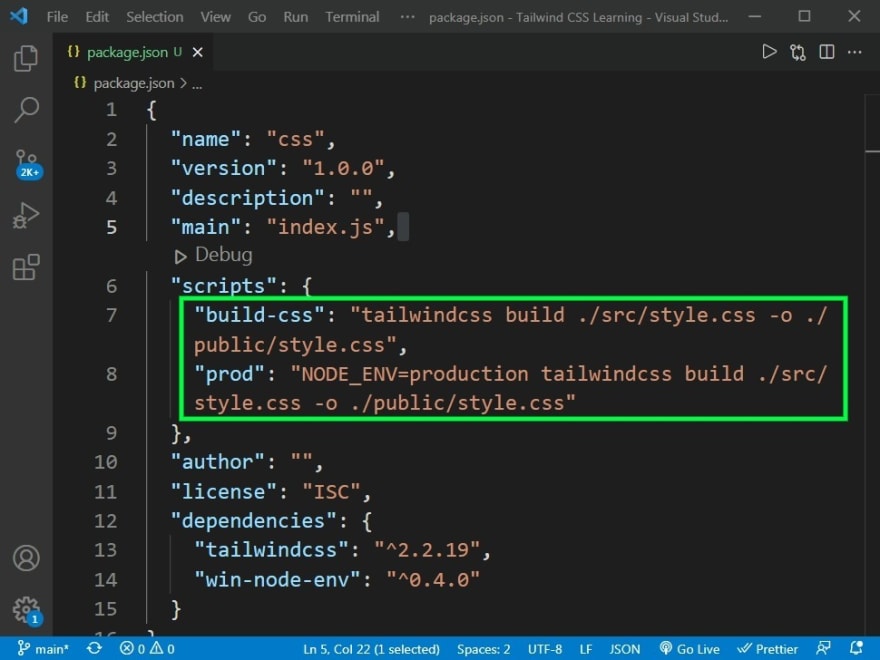880x660 pixels.
Task: Click the VS Code logo icon
Action: (x=19, y=16)
